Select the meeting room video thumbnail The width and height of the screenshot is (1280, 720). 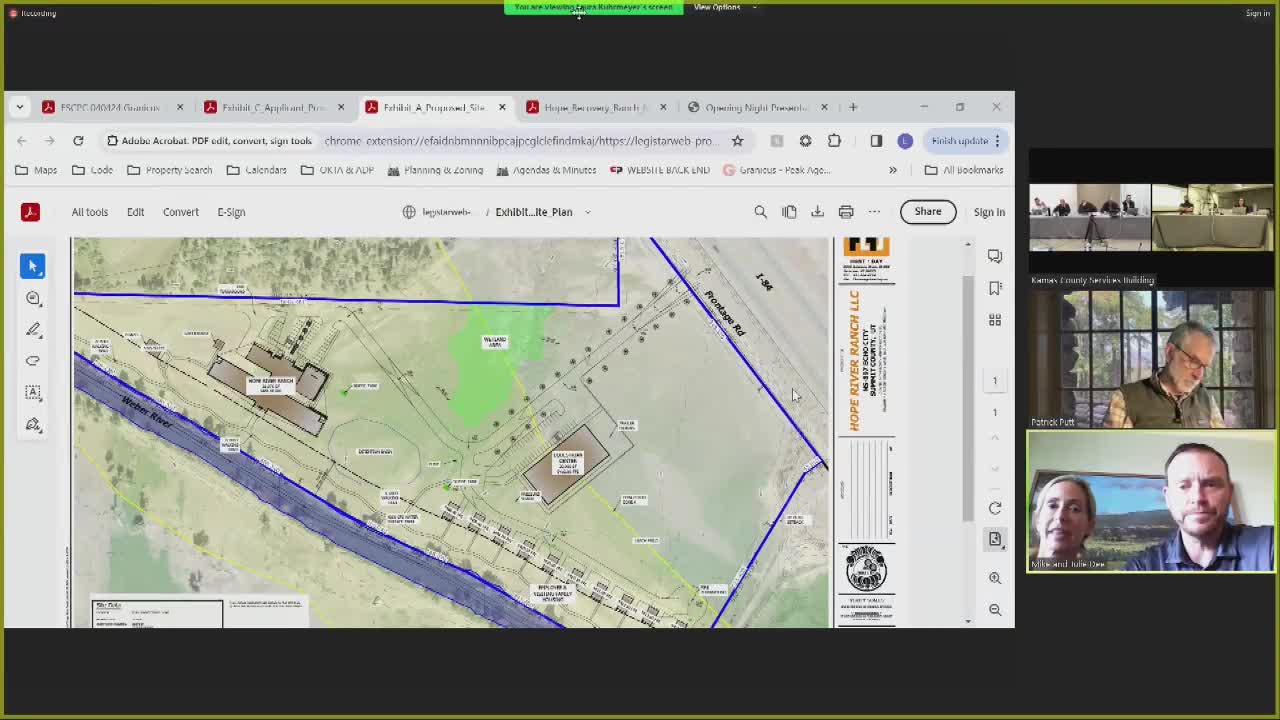pyautogui.click(x=1151, y=216)
